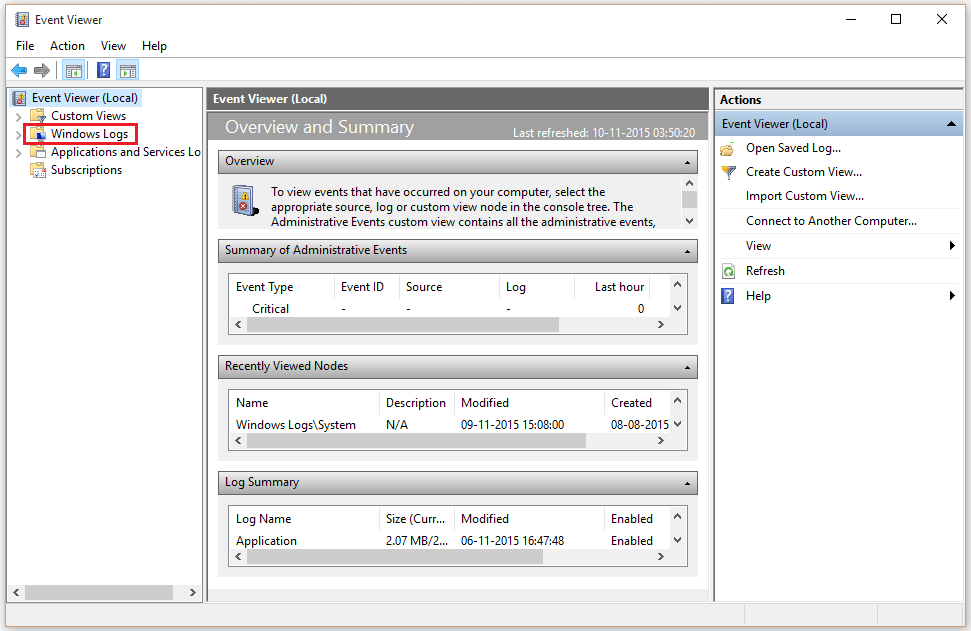
Task: Click Administrative Events horizontal scrollbar right arrow
Action: [x=661, y=324]
